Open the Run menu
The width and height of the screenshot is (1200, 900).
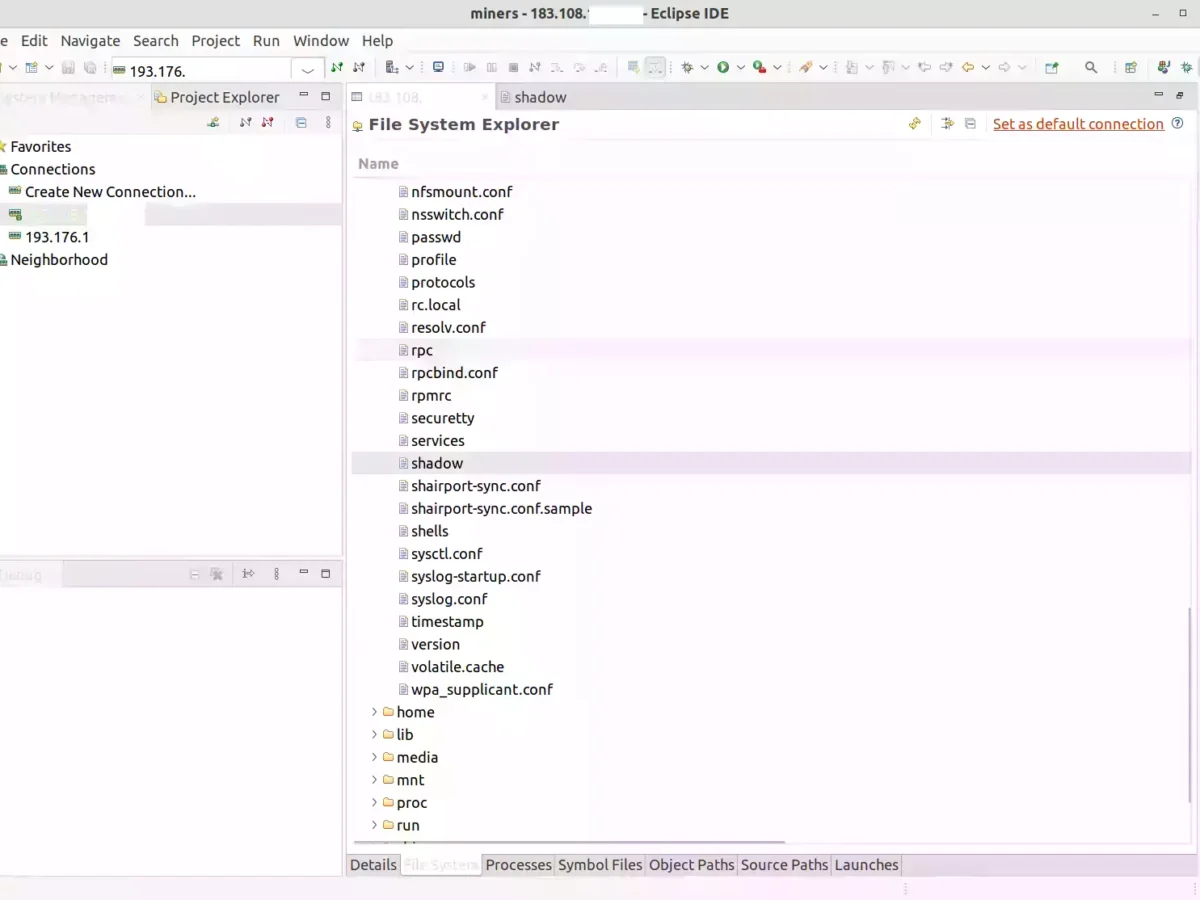click(x=266, y=41)
